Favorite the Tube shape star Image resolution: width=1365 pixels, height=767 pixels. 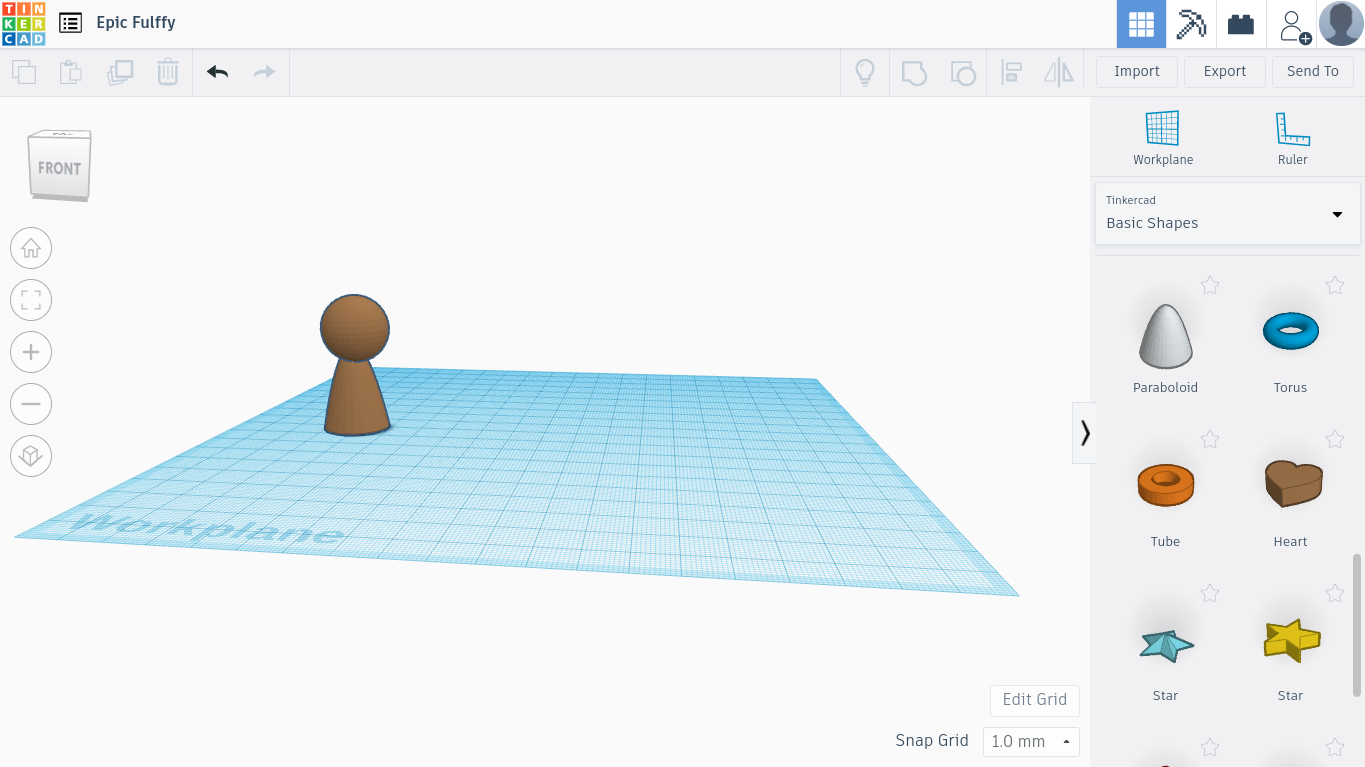click(1210, 439)
